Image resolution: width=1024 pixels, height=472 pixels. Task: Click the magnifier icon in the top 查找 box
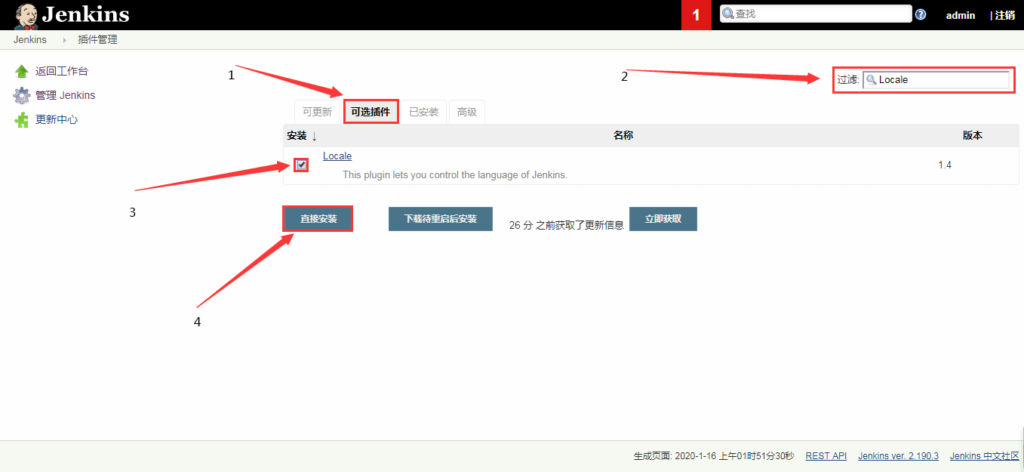[728, 14]
